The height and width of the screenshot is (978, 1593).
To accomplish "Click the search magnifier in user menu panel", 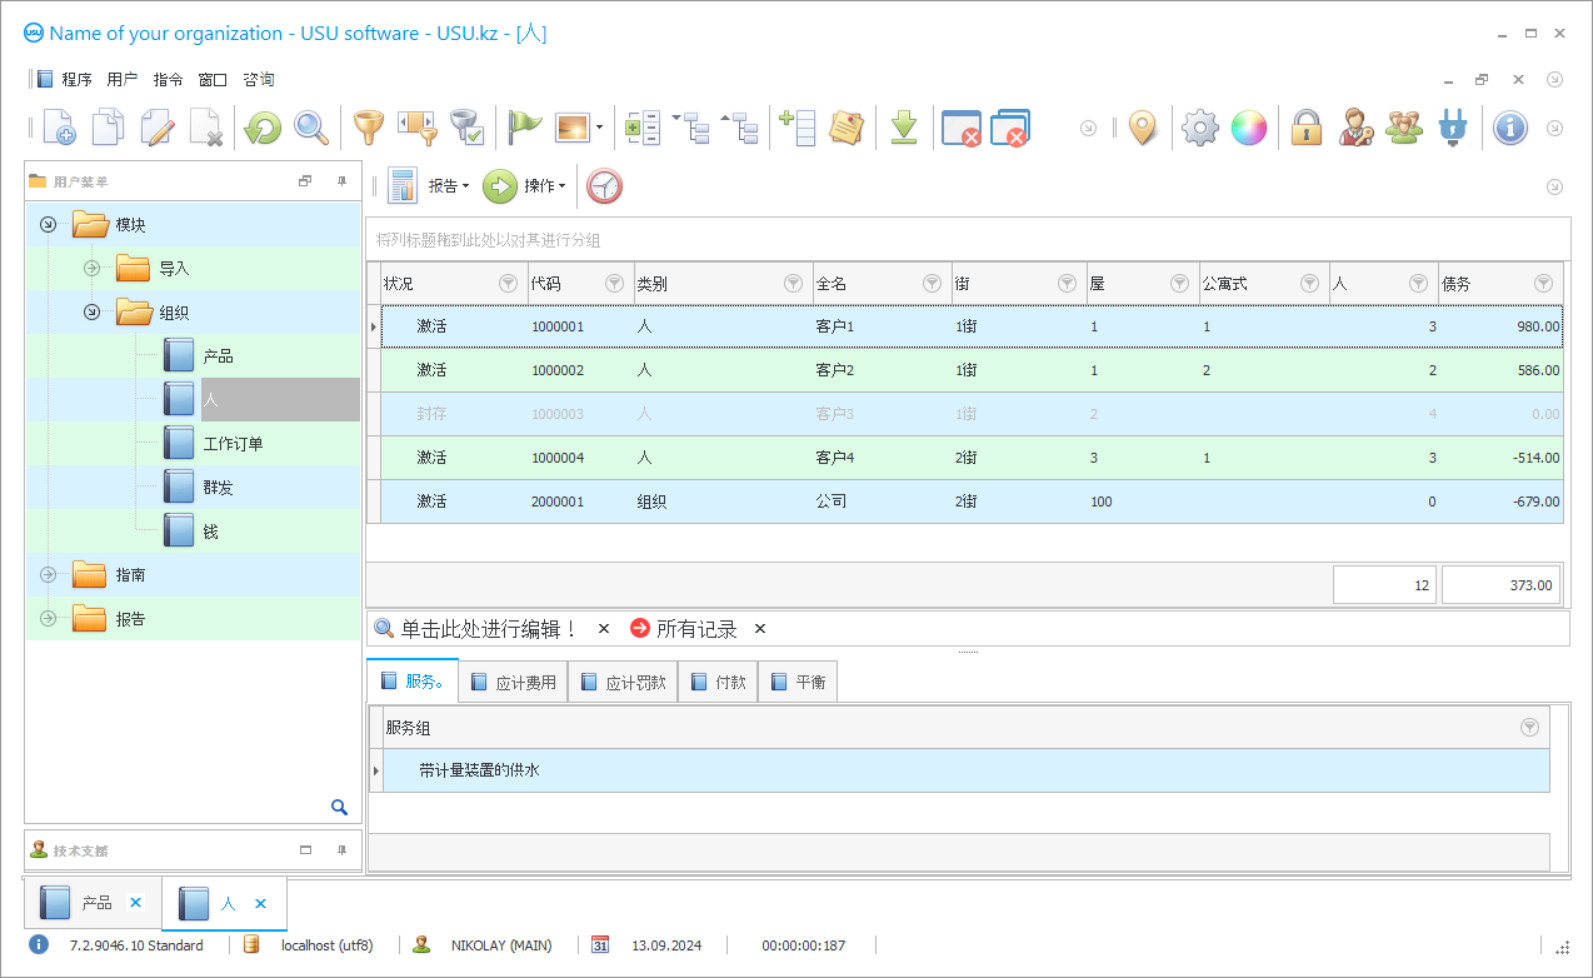I will [x=340, y=807].
